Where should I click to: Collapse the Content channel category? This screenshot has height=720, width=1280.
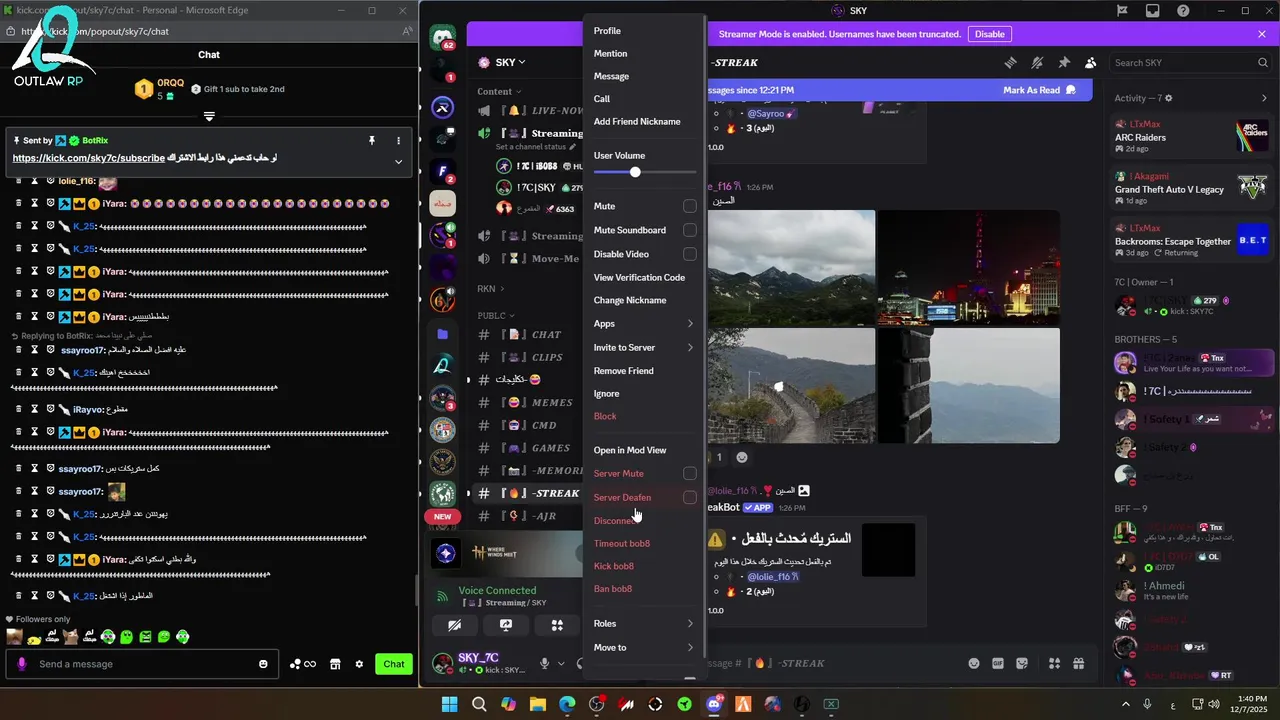[x=497, y=91]
